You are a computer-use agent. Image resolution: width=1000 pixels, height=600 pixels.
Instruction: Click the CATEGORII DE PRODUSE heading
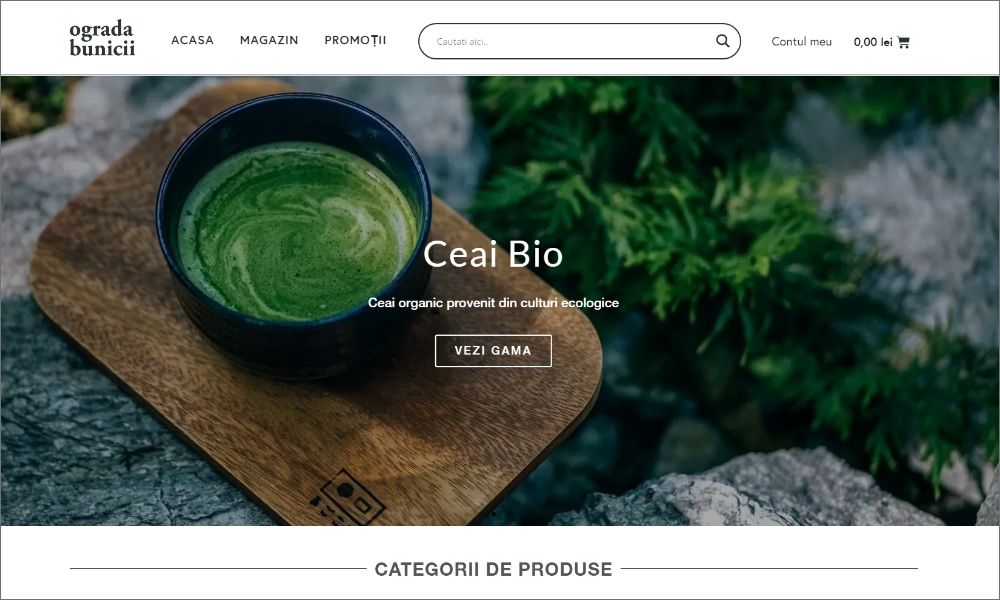(493, 569)
